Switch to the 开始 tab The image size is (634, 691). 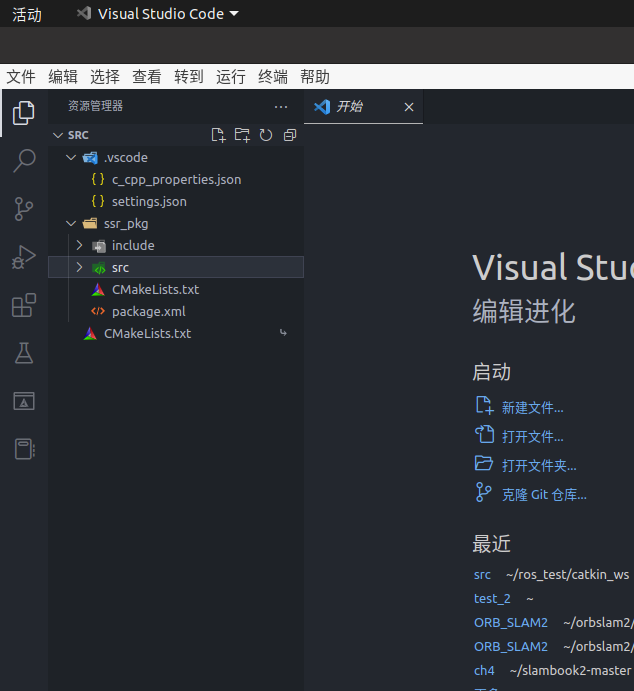(363, 107)
